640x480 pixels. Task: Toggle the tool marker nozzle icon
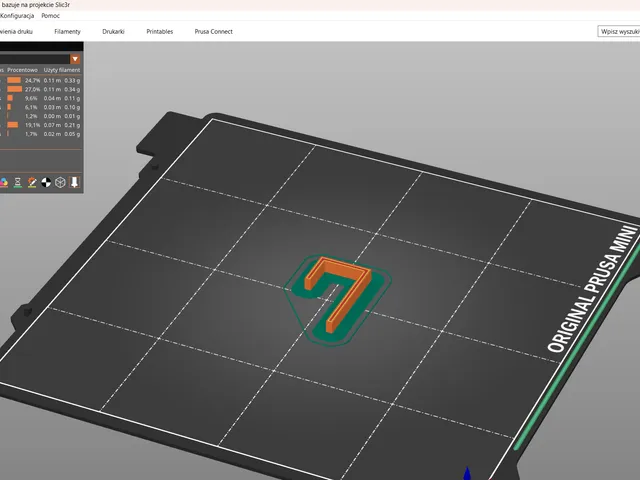[74, 182]
